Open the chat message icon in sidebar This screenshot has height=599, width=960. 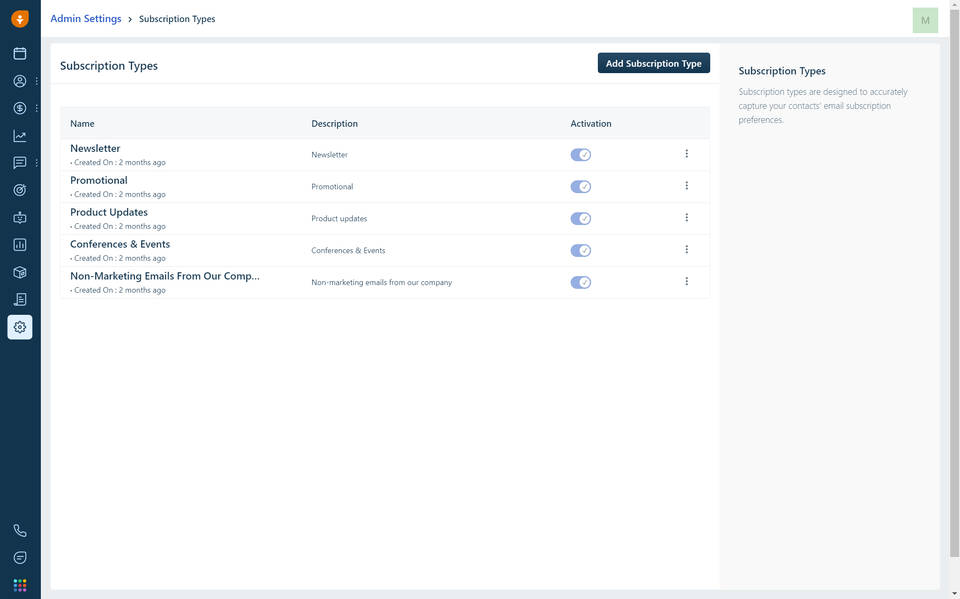pyautogui.click(x=20, y=163)
